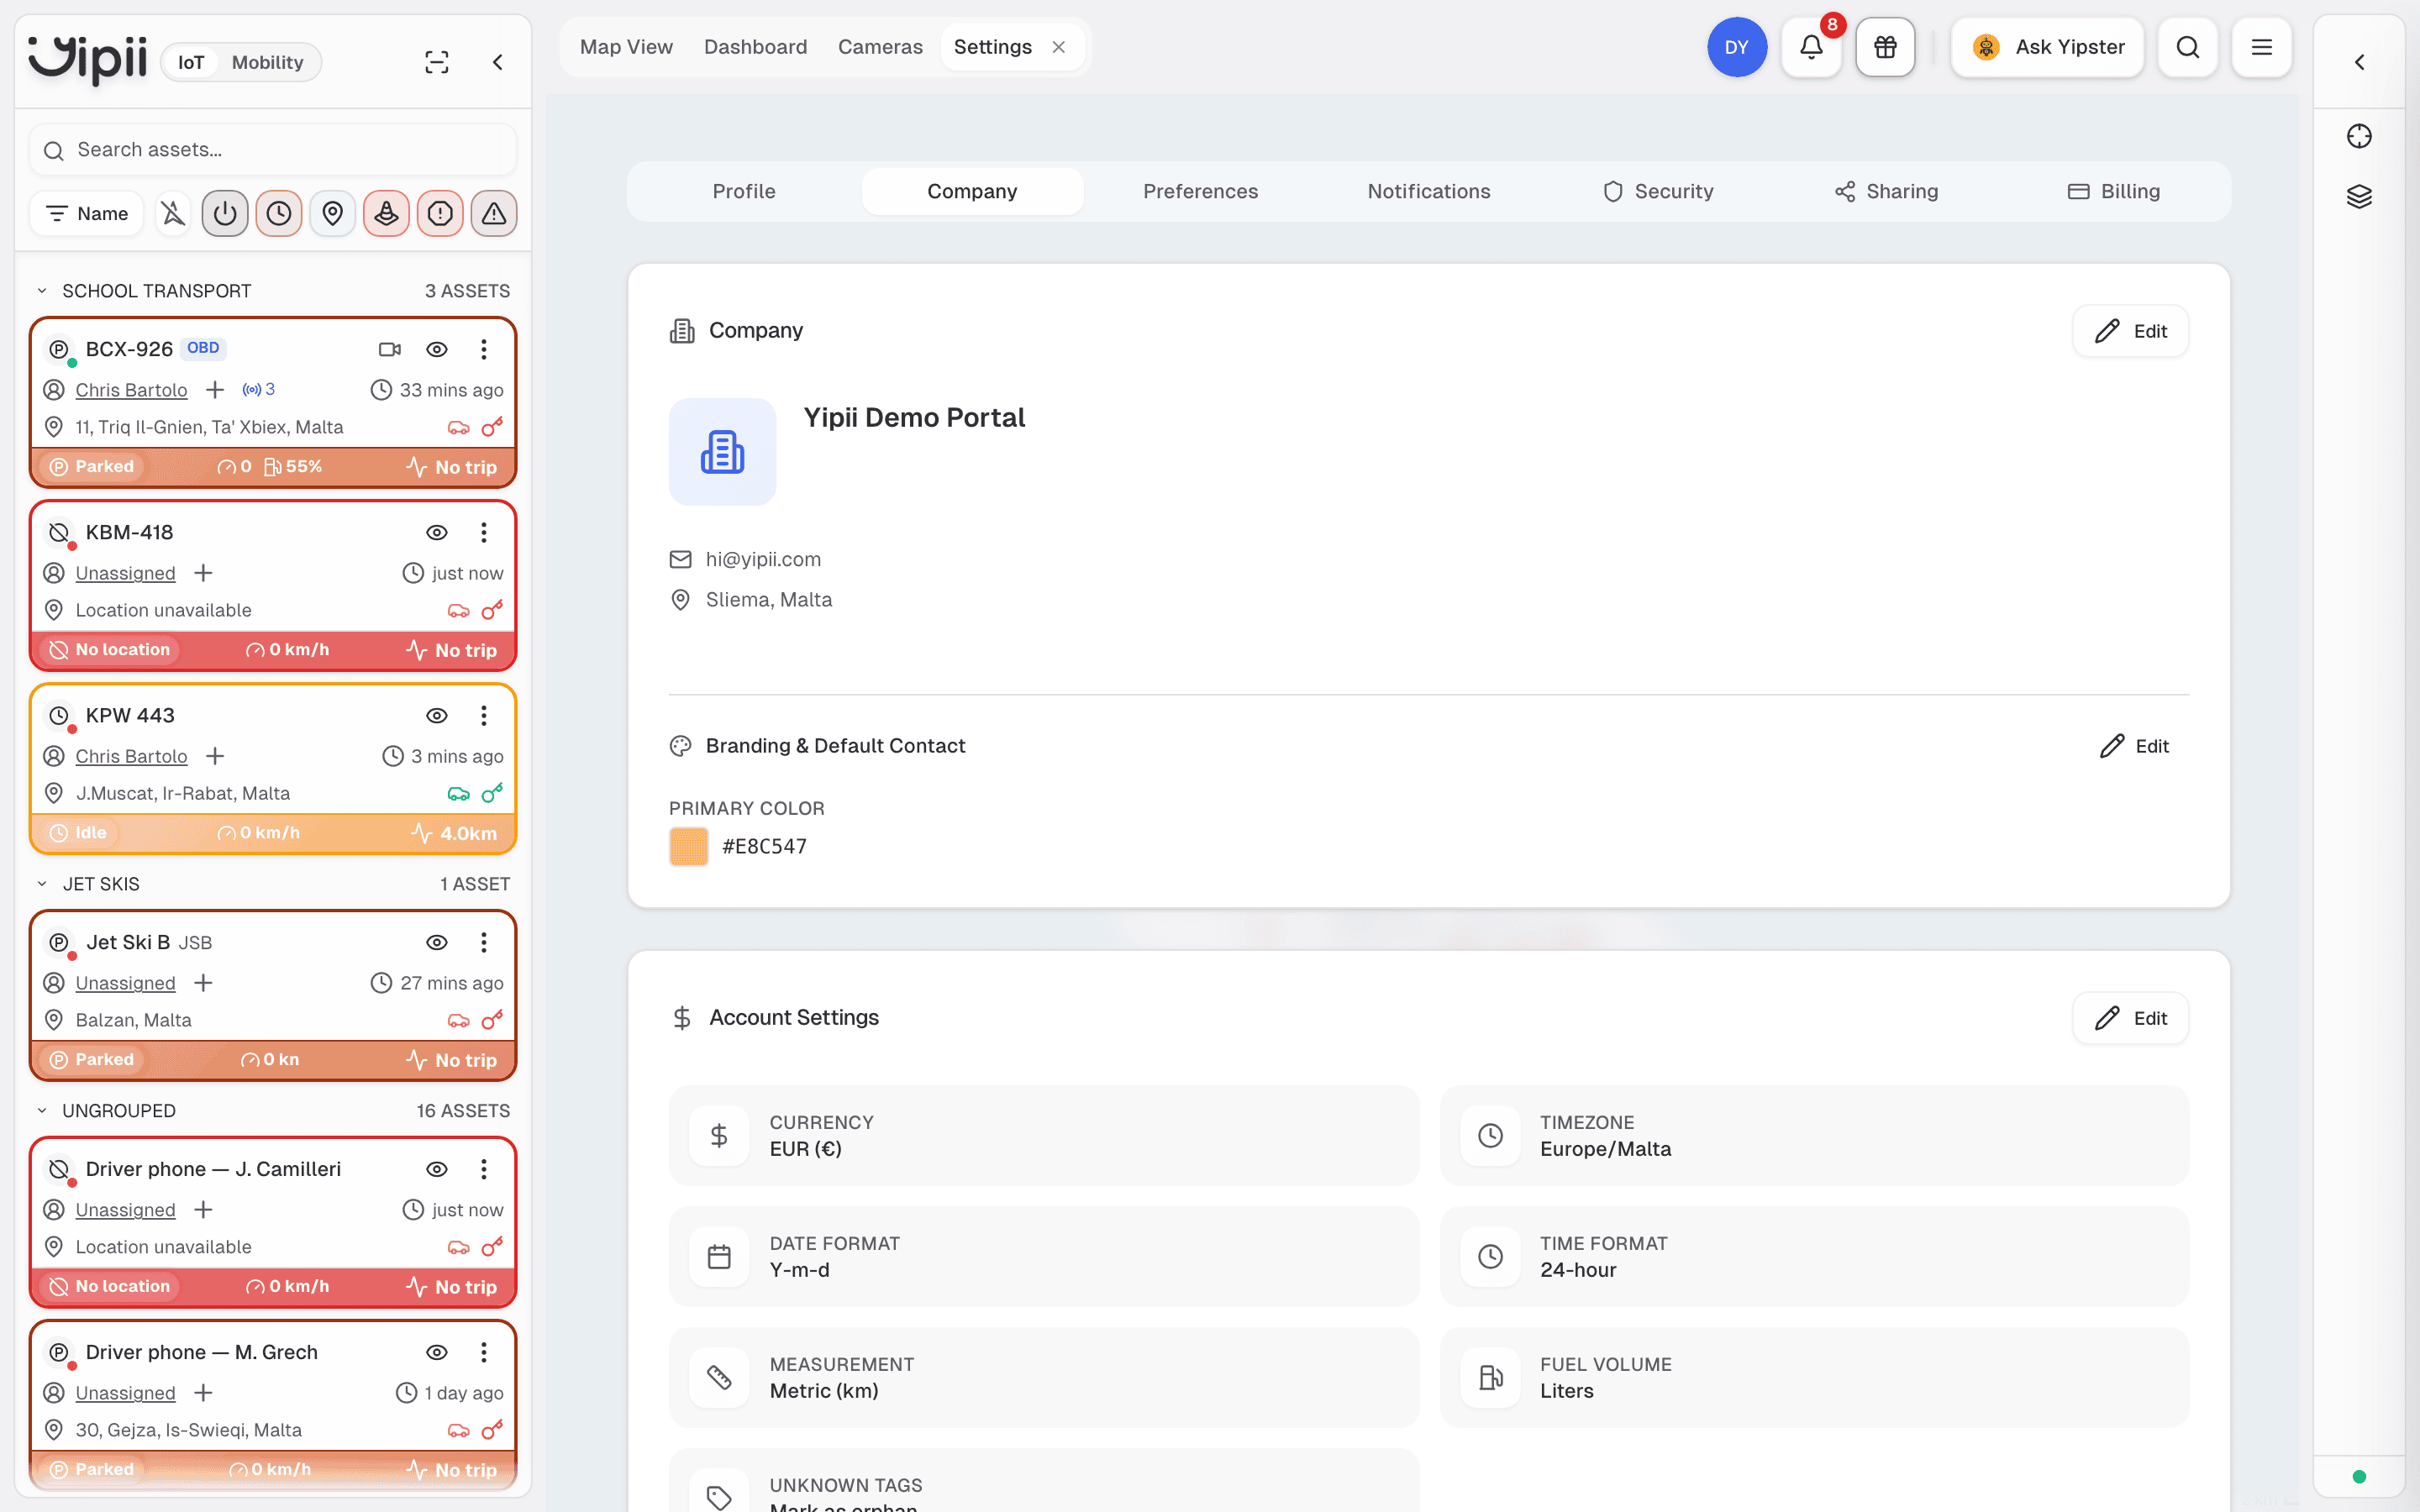
Task: Switch to Mobility mode
Action: tap(267, 62)
